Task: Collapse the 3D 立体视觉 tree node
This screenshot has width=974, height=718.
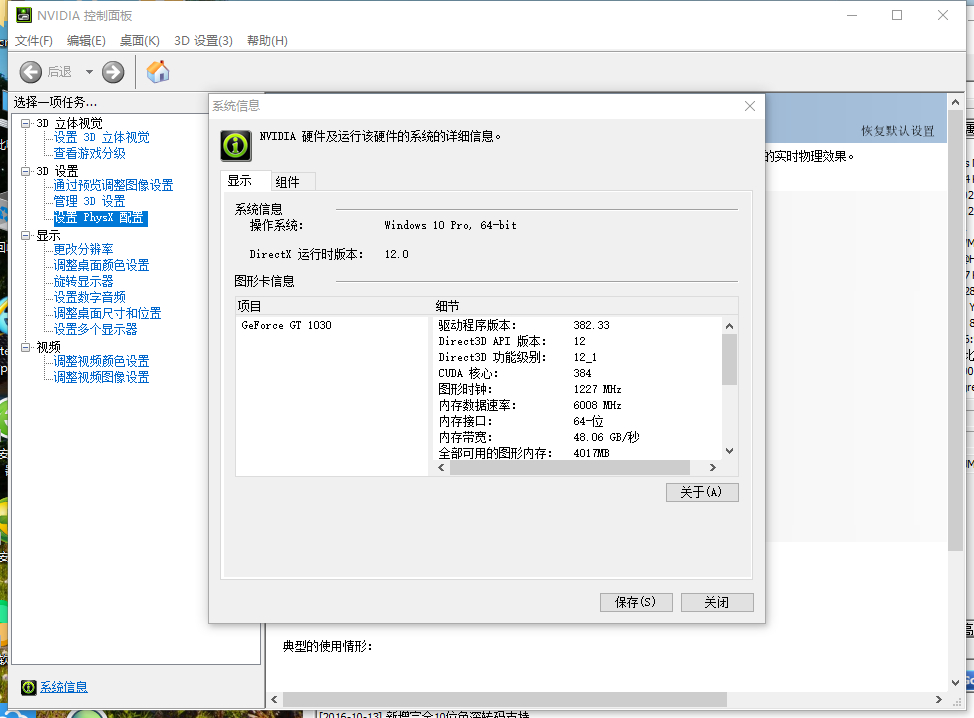Action: (x=25, y=123)
